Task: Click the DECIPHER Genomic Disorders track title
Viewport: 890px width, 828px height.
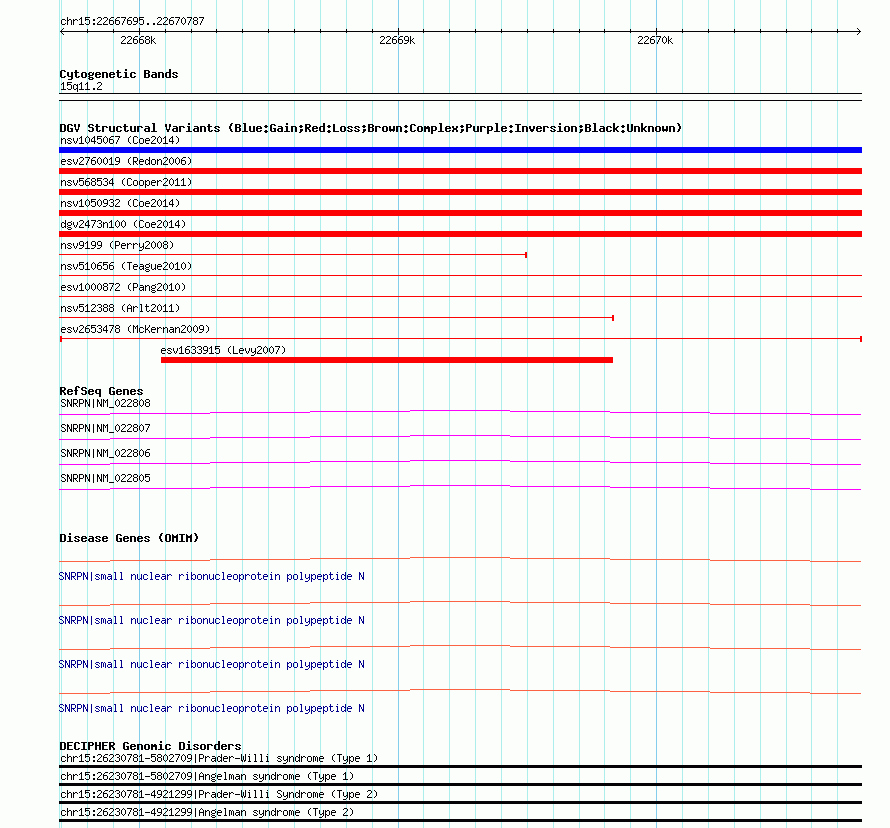Action: click(150, 746)
